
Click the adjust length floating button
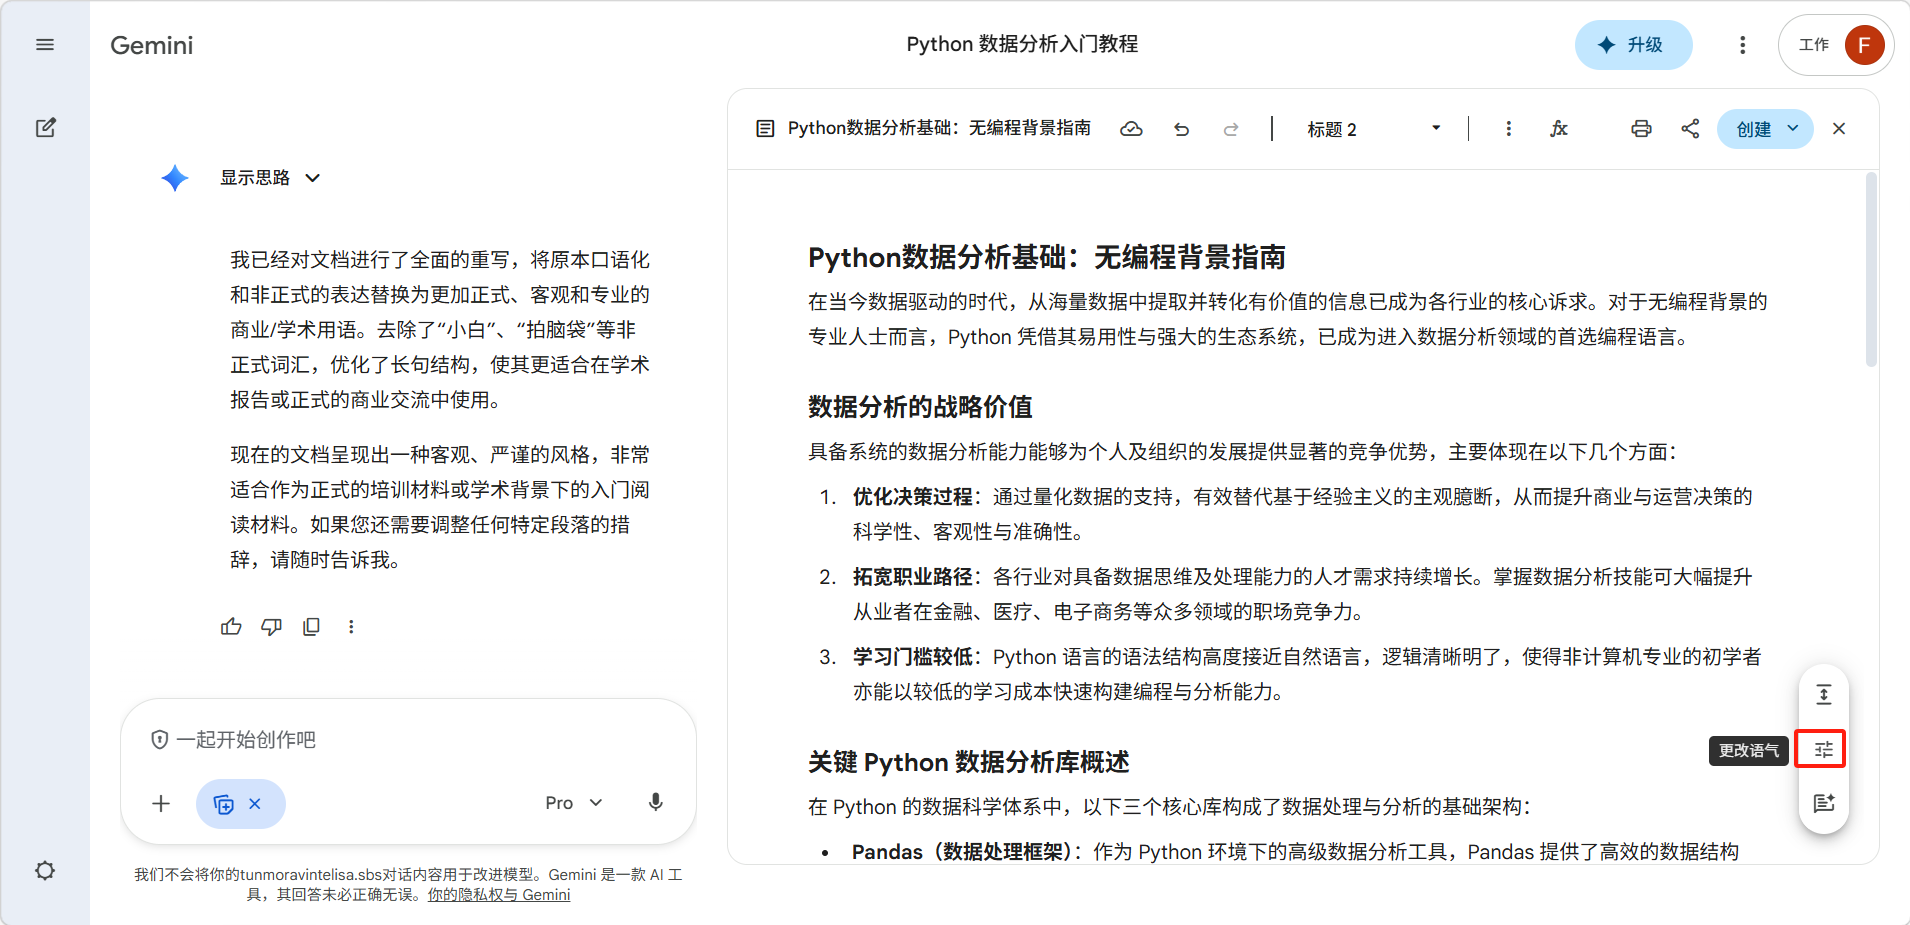(1823, 695)
